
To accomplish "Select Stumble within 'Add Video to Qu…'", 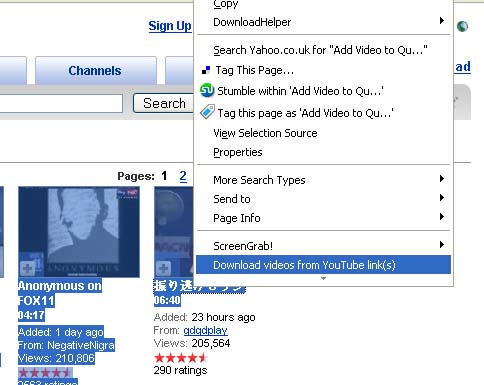I will coord(323,91).
